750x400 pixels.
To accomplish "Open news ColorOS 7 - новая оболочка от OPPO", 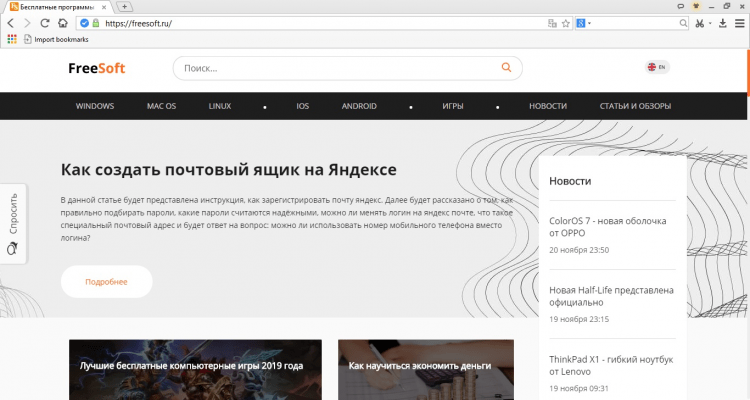I will pyautogui.click(x=607, y=227).
